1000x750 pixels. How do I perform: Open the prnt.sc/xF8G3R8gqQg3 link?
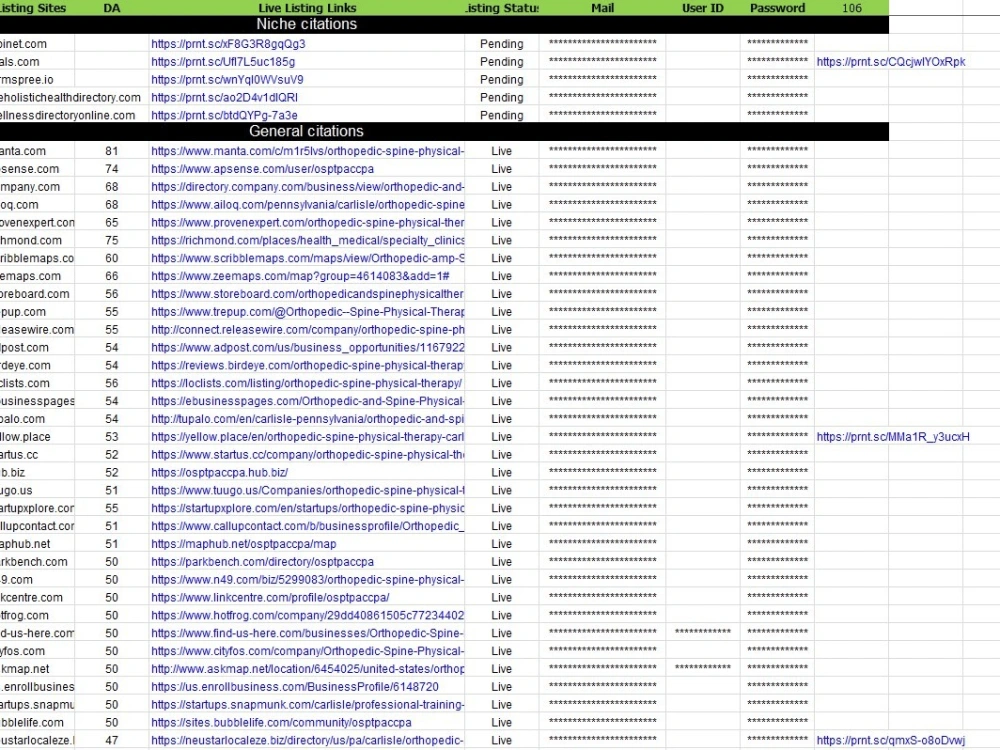pyautogui.click(x=228, y=44)
